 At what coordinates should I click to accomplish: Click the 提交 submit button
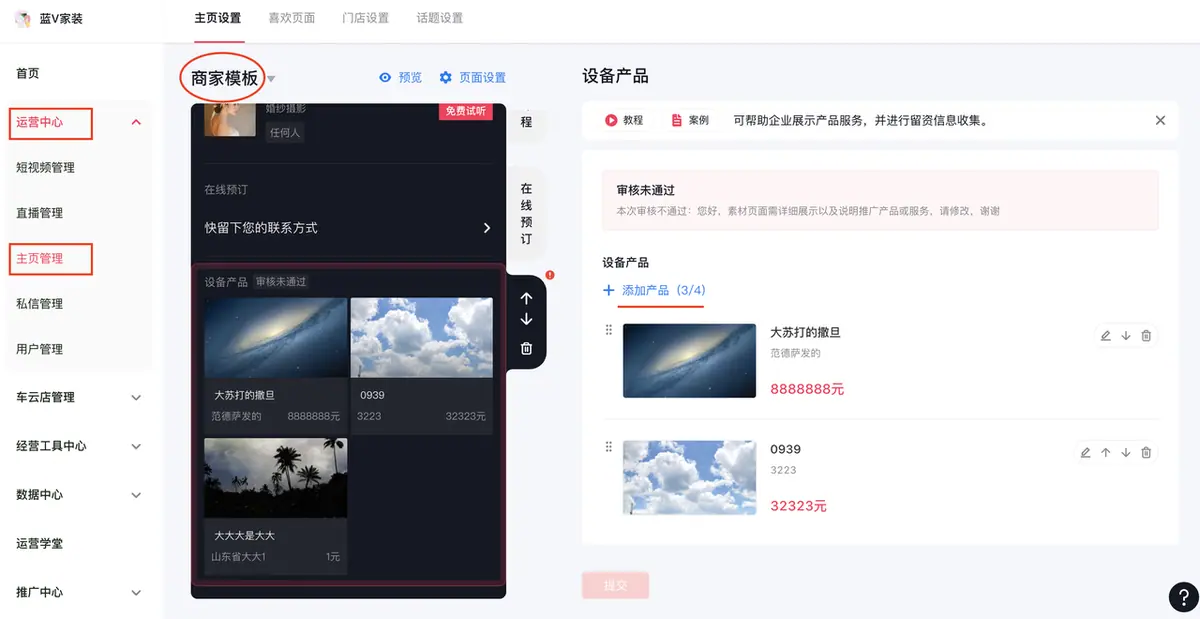point(615,586)
